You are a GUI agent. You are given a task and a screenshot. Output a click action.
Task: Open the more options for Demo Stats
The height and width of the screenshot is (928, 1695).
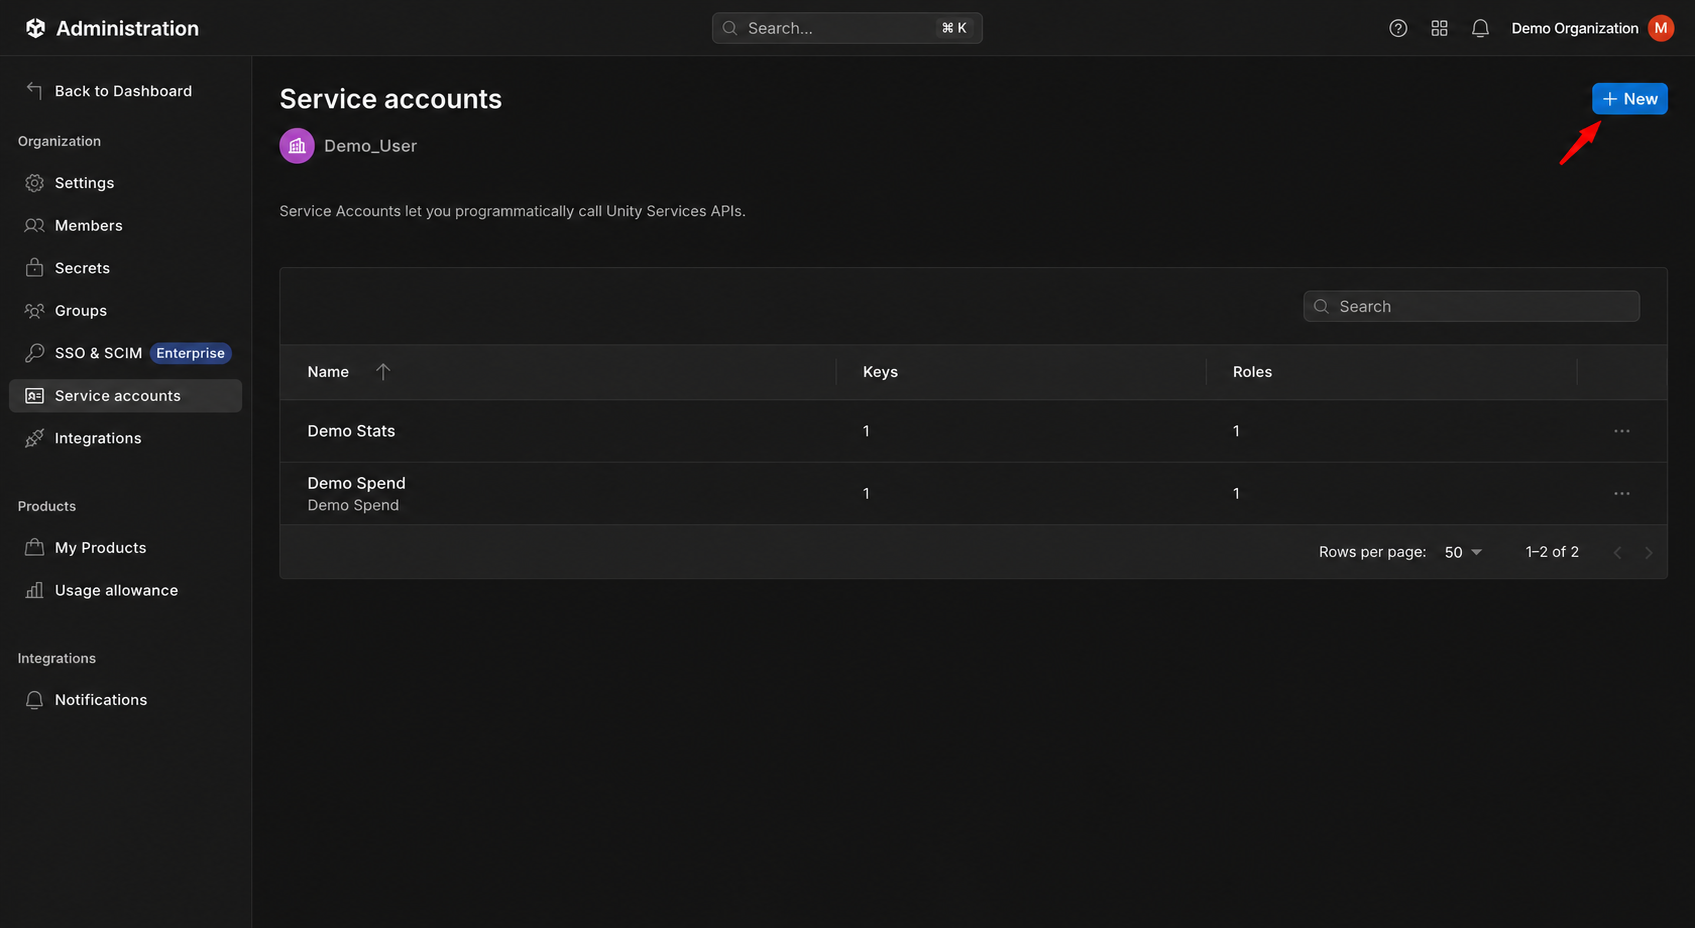[x=1621, y=431]
